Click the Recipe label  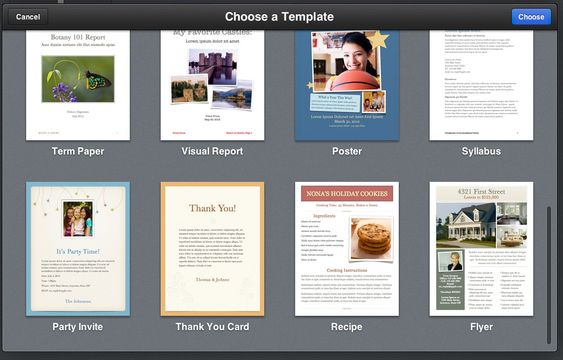pos(347,327)
